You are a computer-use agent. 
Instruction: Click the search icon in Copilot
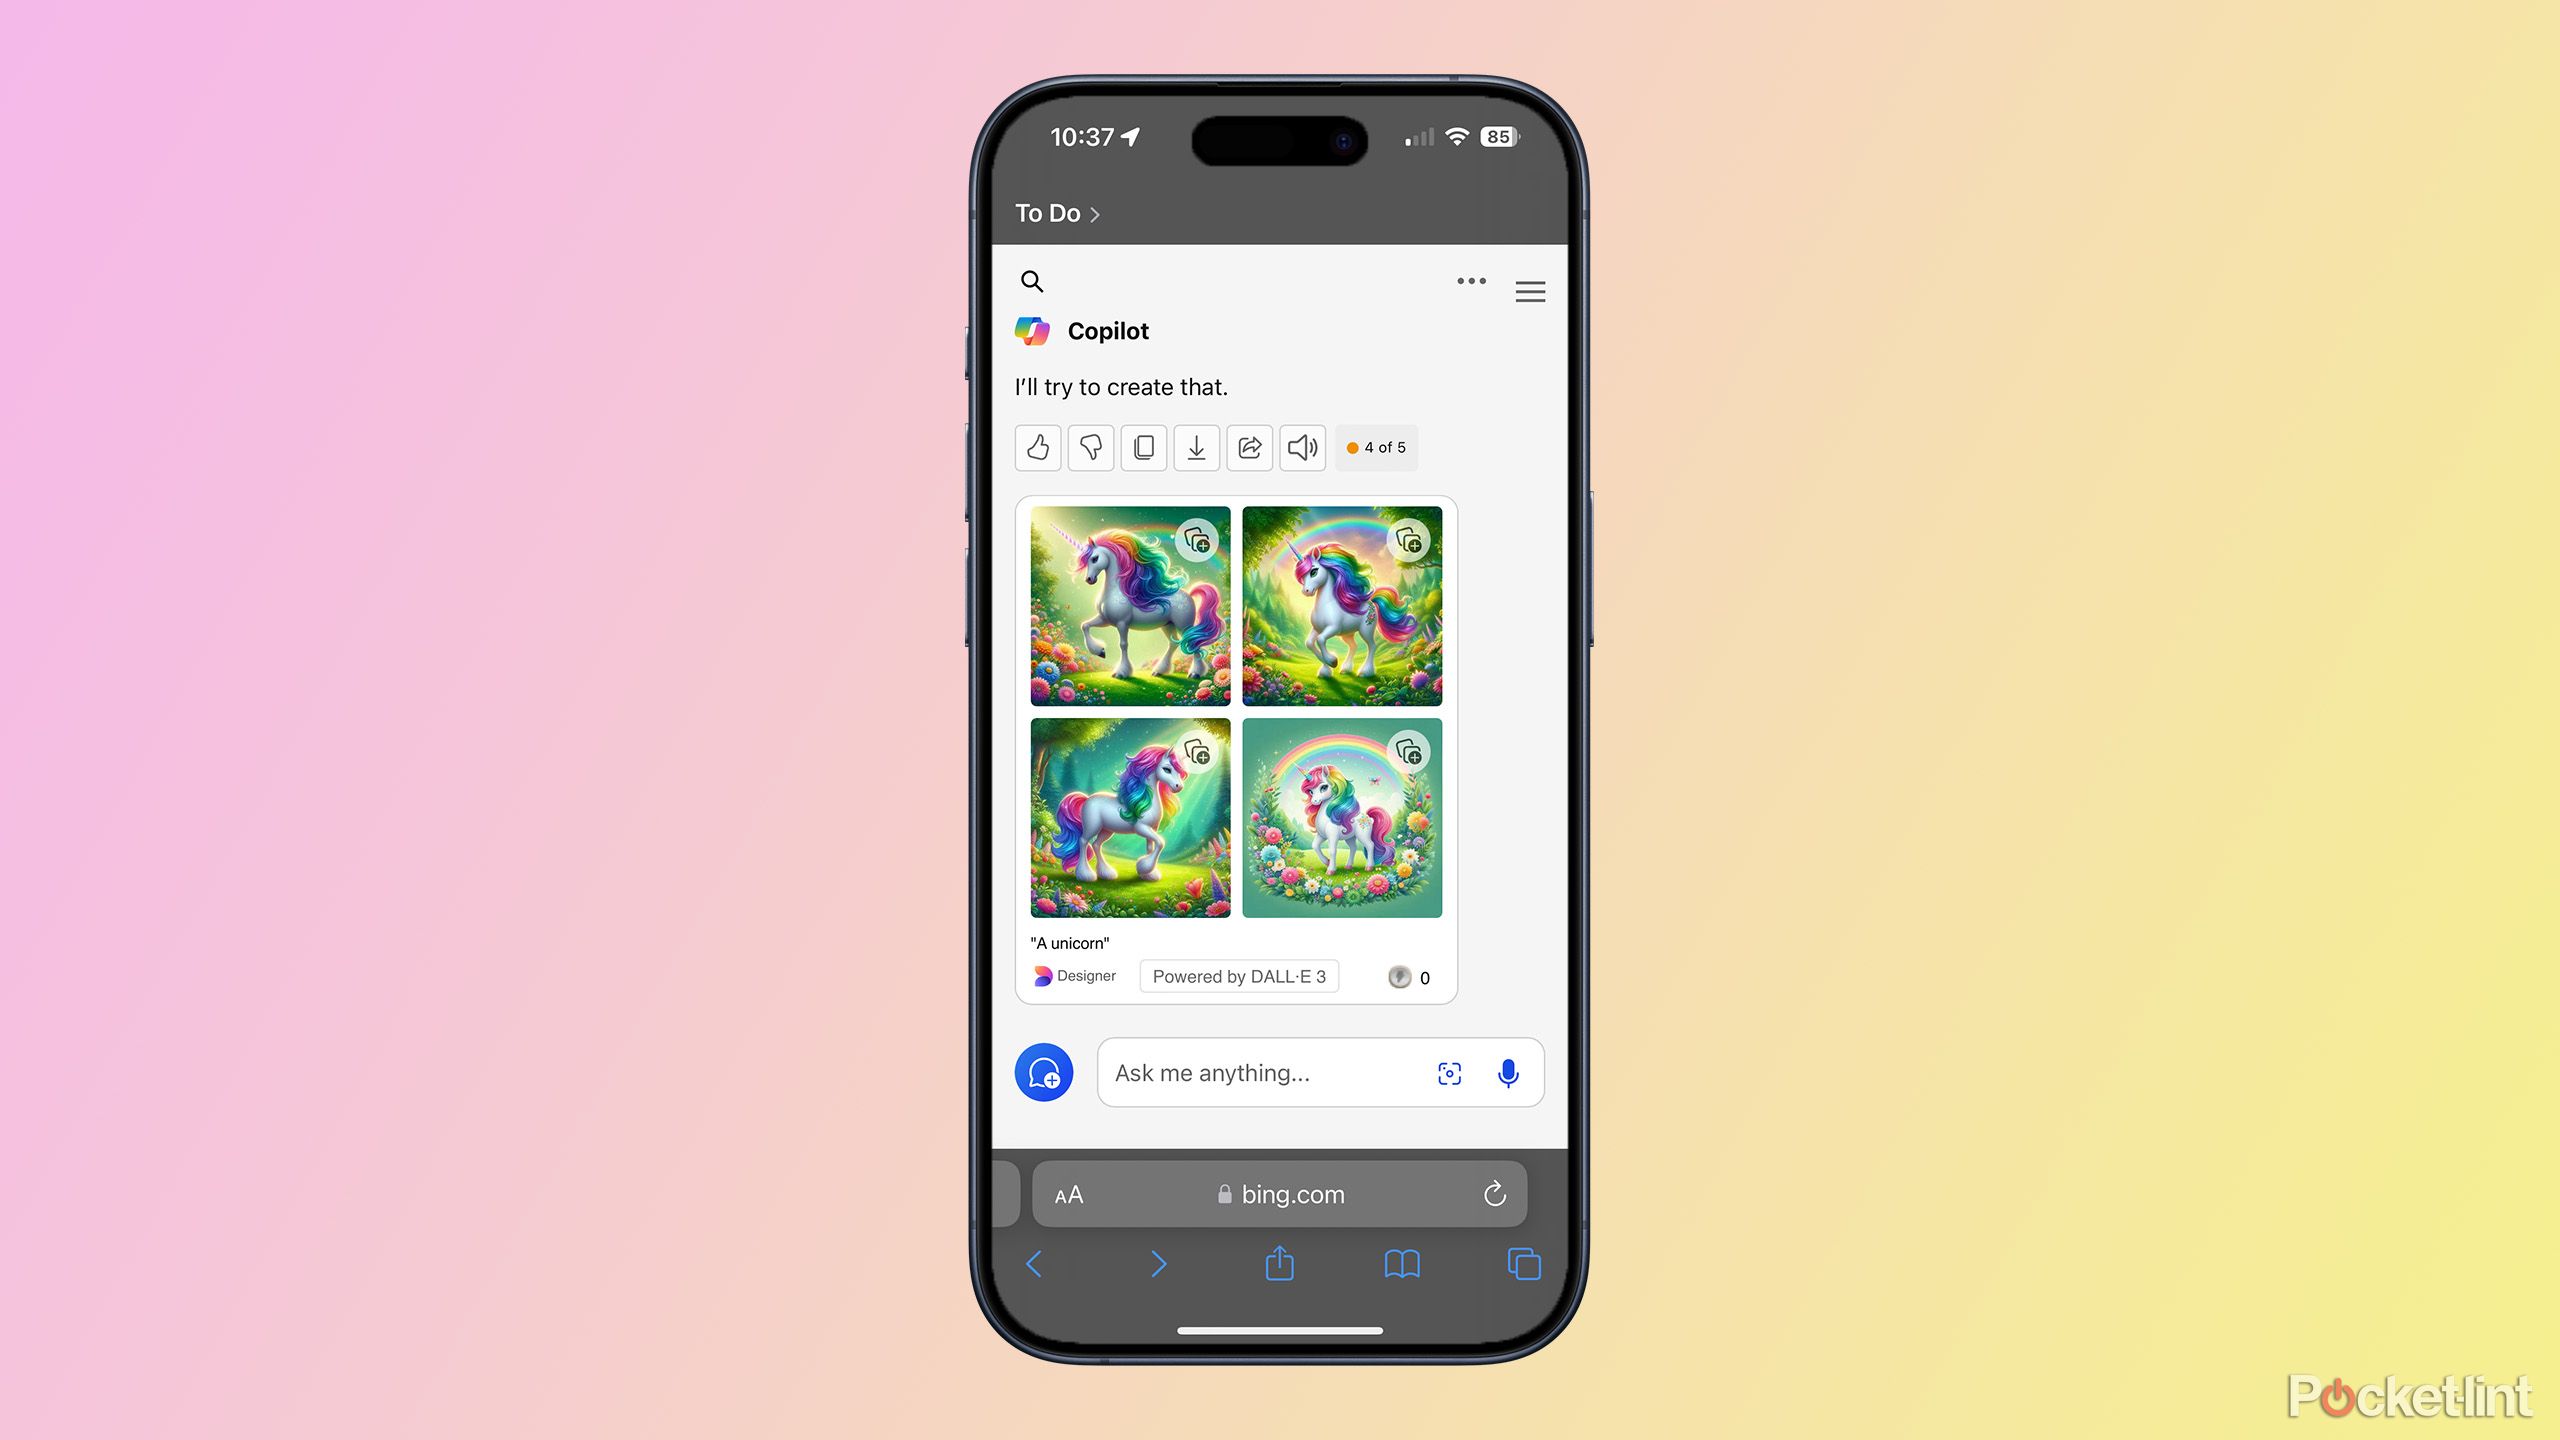coord(1036,280)
